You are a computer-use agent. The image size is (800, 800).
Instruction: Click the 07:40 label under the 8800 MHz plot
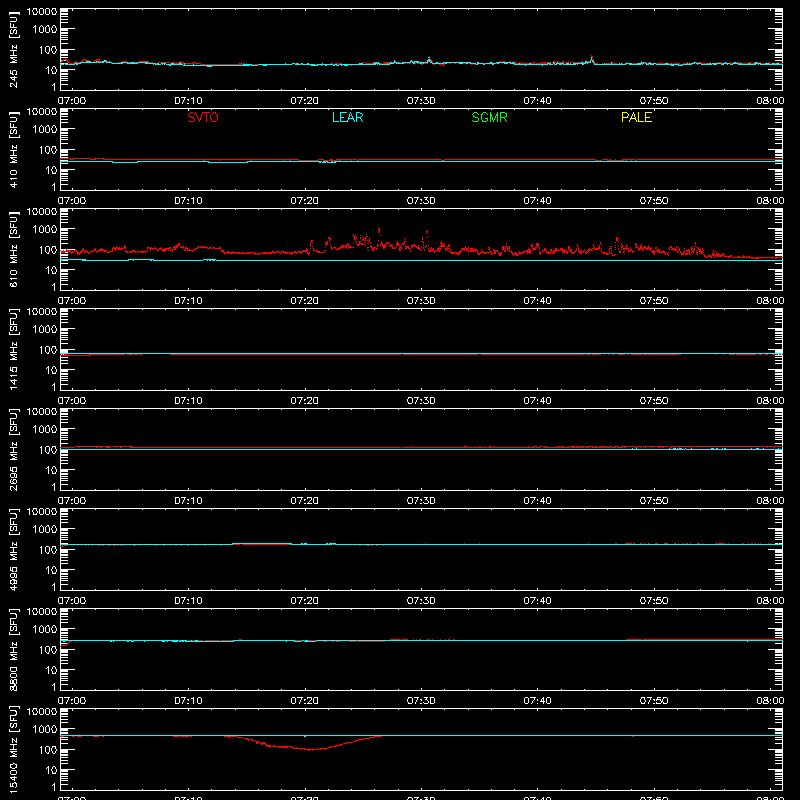click(537, 701)
